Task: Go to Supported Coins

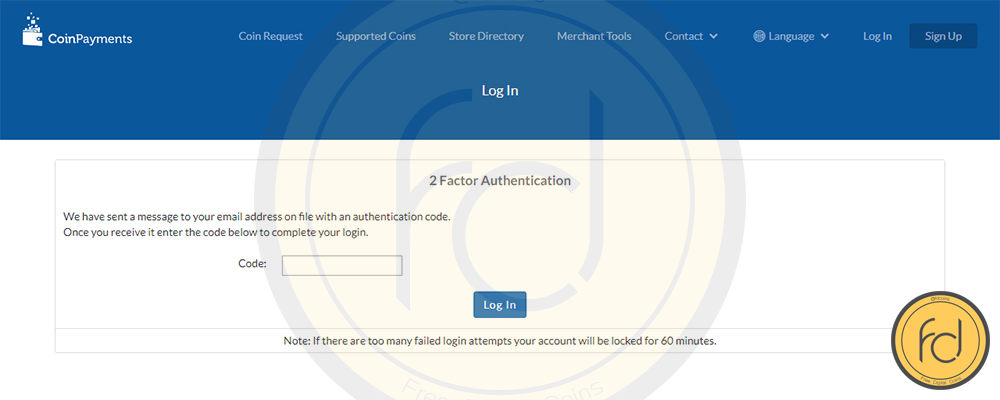Action: pos(376,36)
